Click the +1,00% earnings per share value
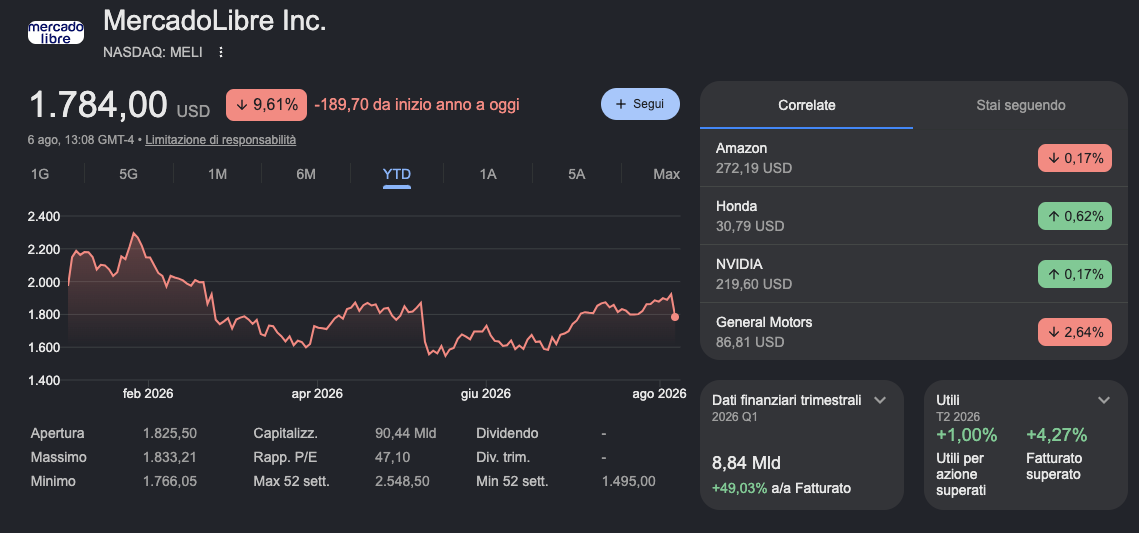The width and height of the screenshot is (1139, 533). [x=967, y=435]
